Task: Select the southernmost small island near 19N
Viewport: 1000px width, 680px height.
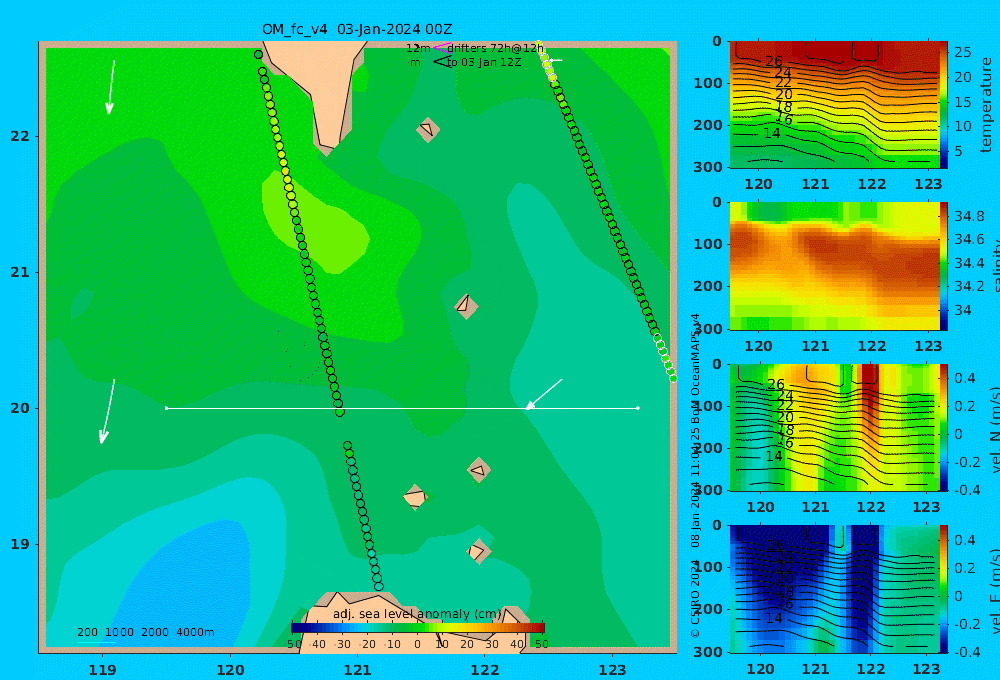Action: click(x=478, y=551)
